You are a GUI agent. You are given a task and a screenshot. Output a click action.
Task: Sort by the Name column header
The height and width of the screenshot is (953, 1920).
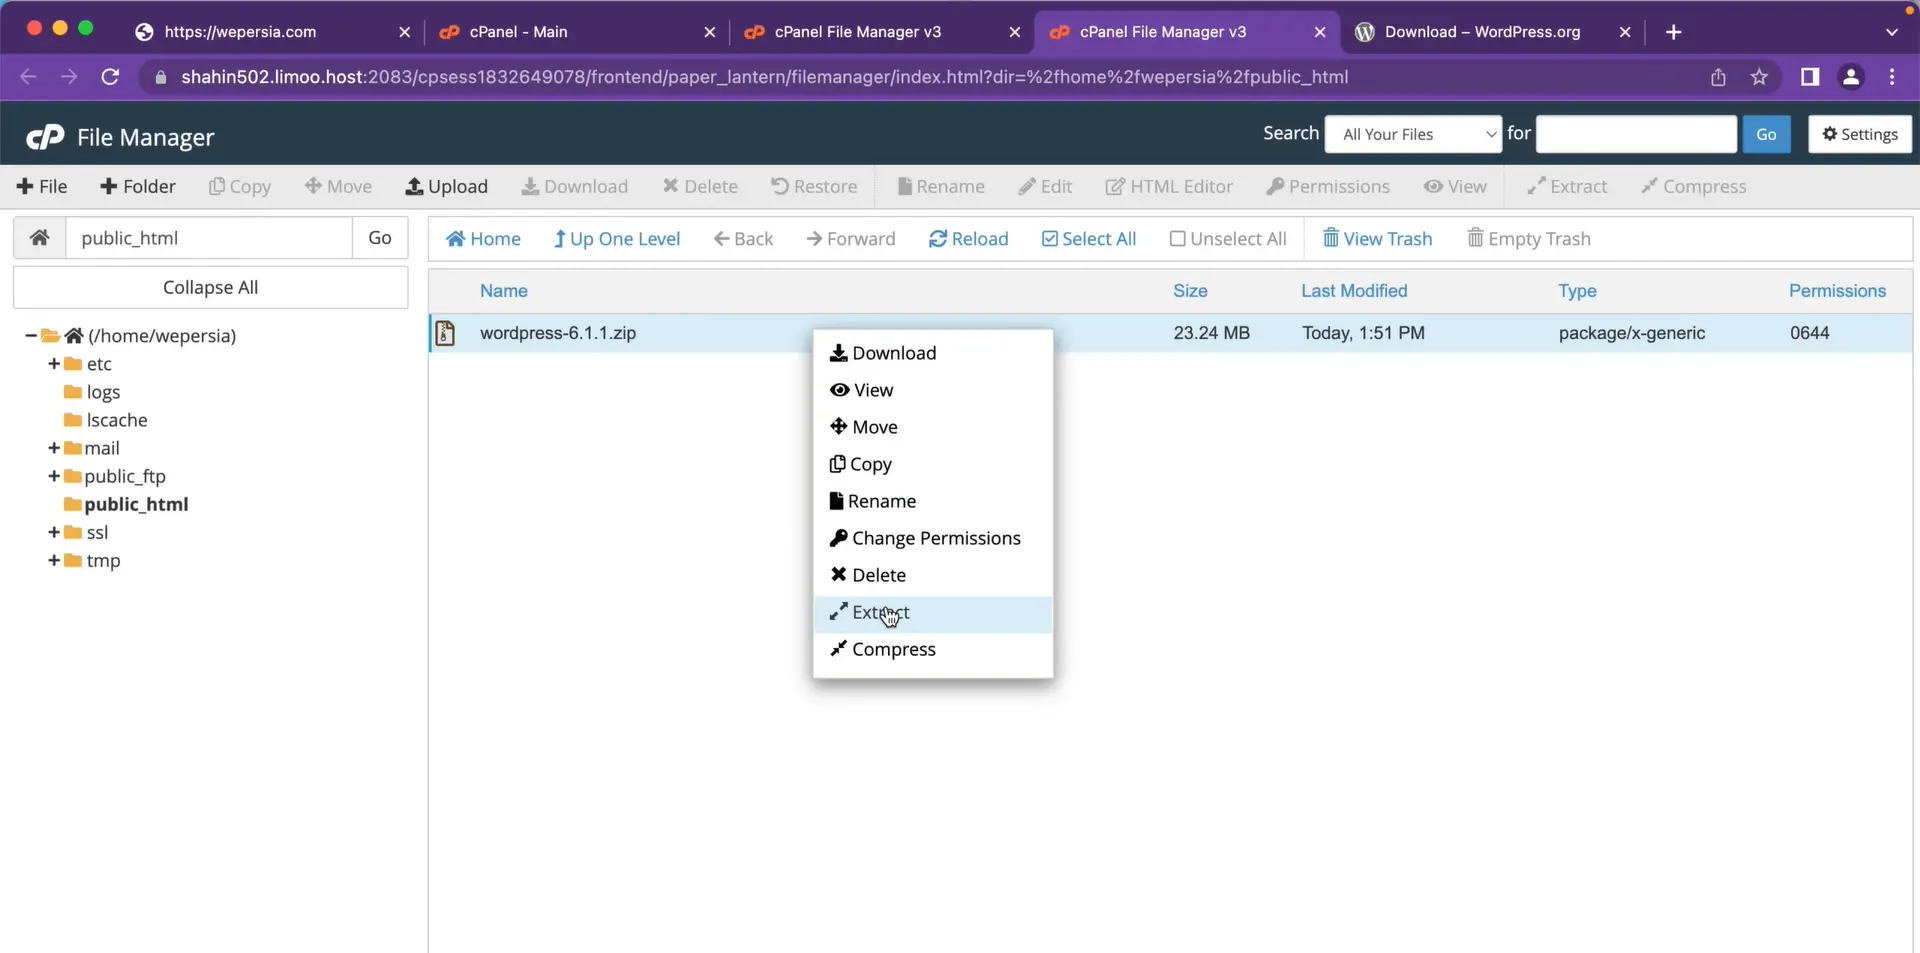coord(503,291)
